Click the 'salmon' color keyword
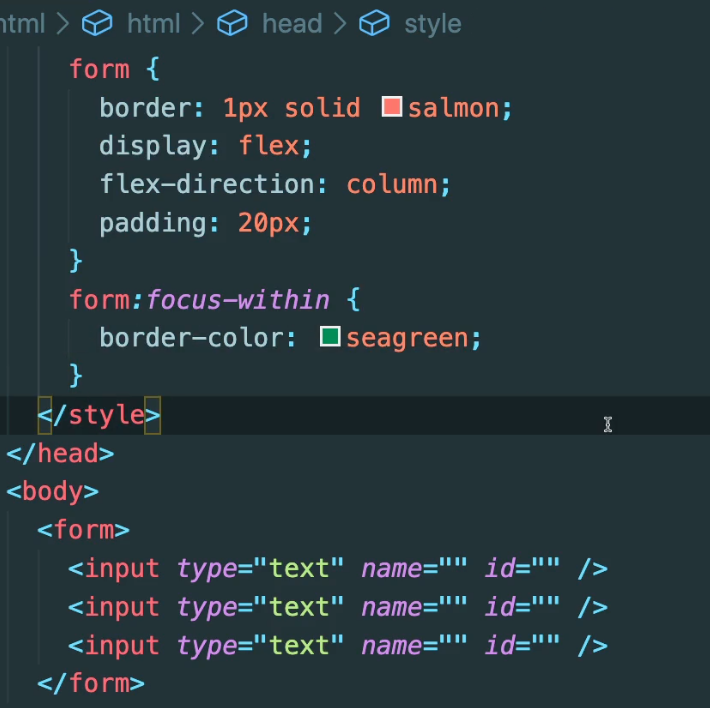Screen dimensions: 710x708 click(454, 108)
